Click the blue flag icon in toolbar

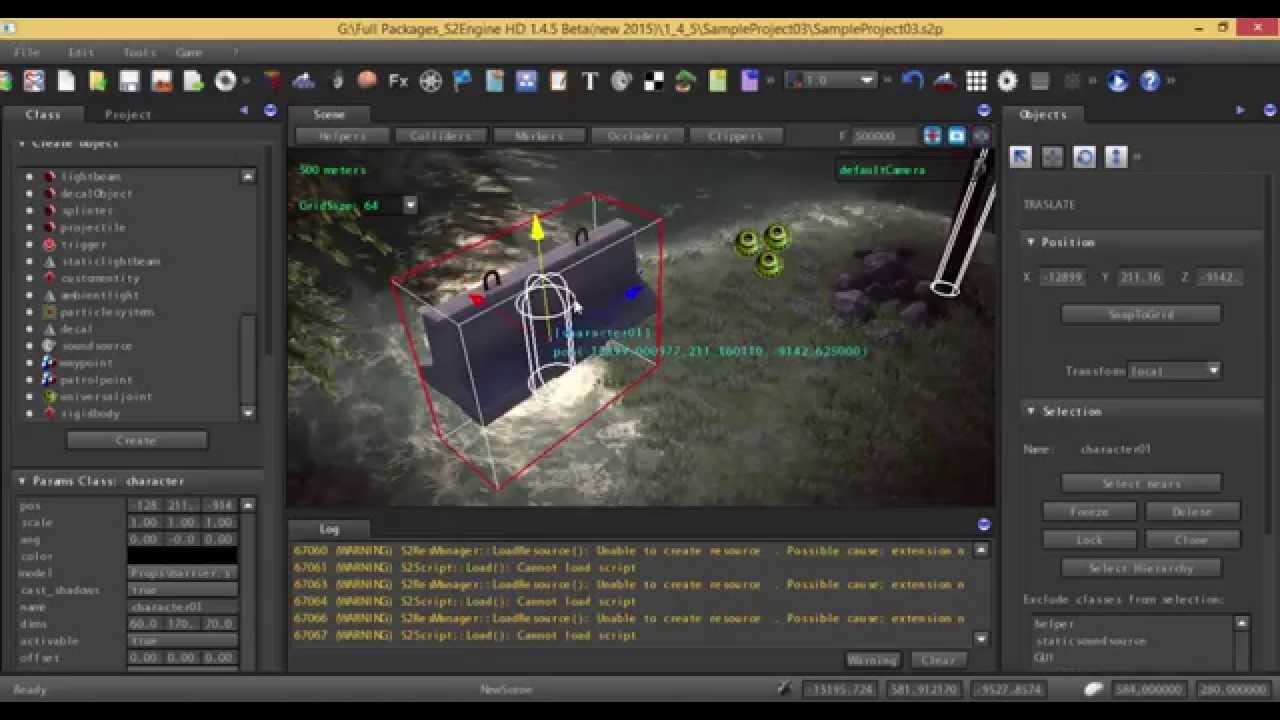[462, 81]
